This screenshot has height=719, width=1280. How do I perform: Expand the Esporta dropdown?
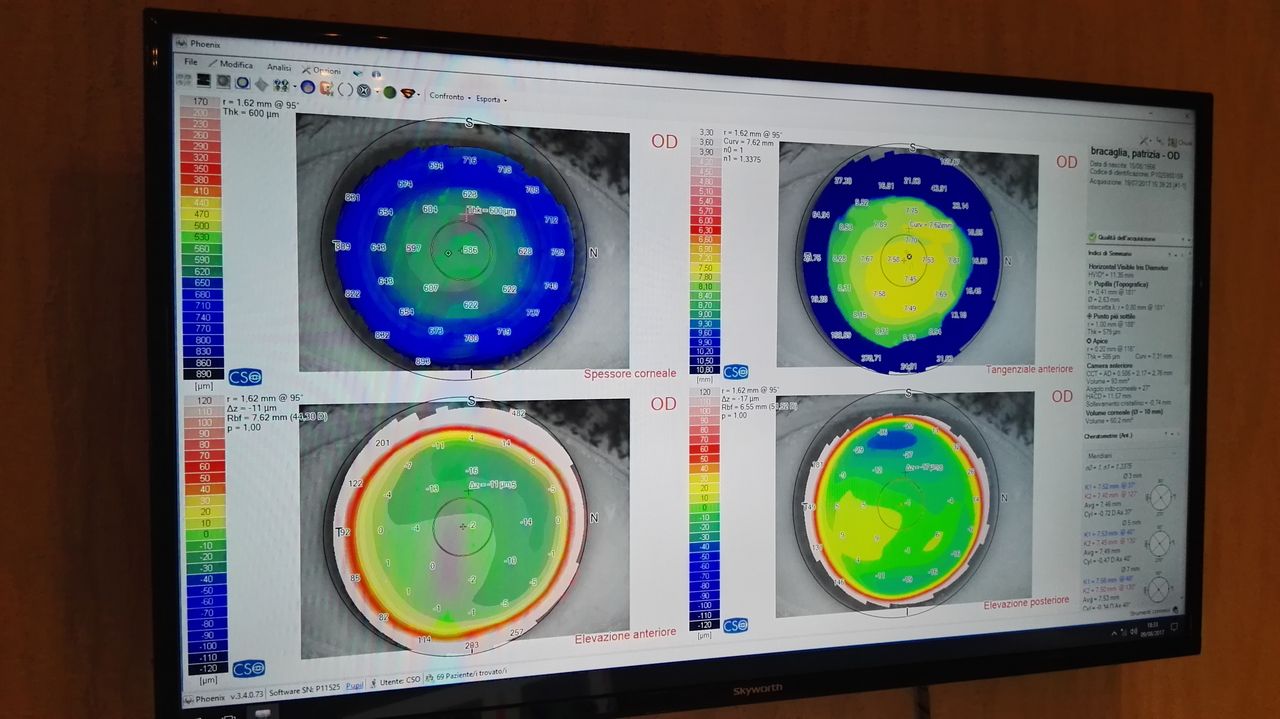tap(490, 100)
